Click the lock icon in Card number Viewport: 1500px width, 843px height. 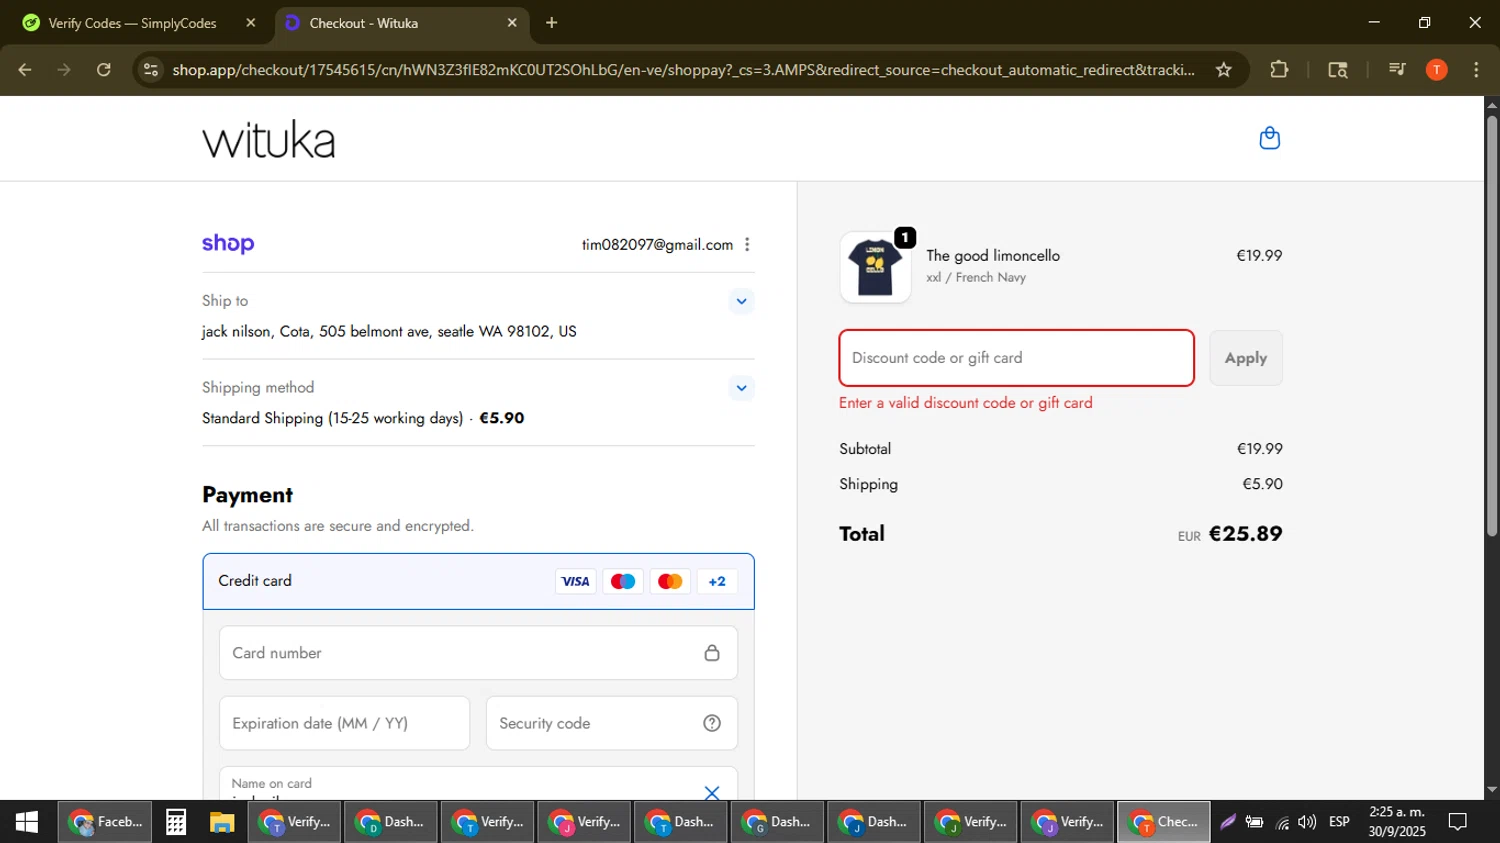click(712, 653)
